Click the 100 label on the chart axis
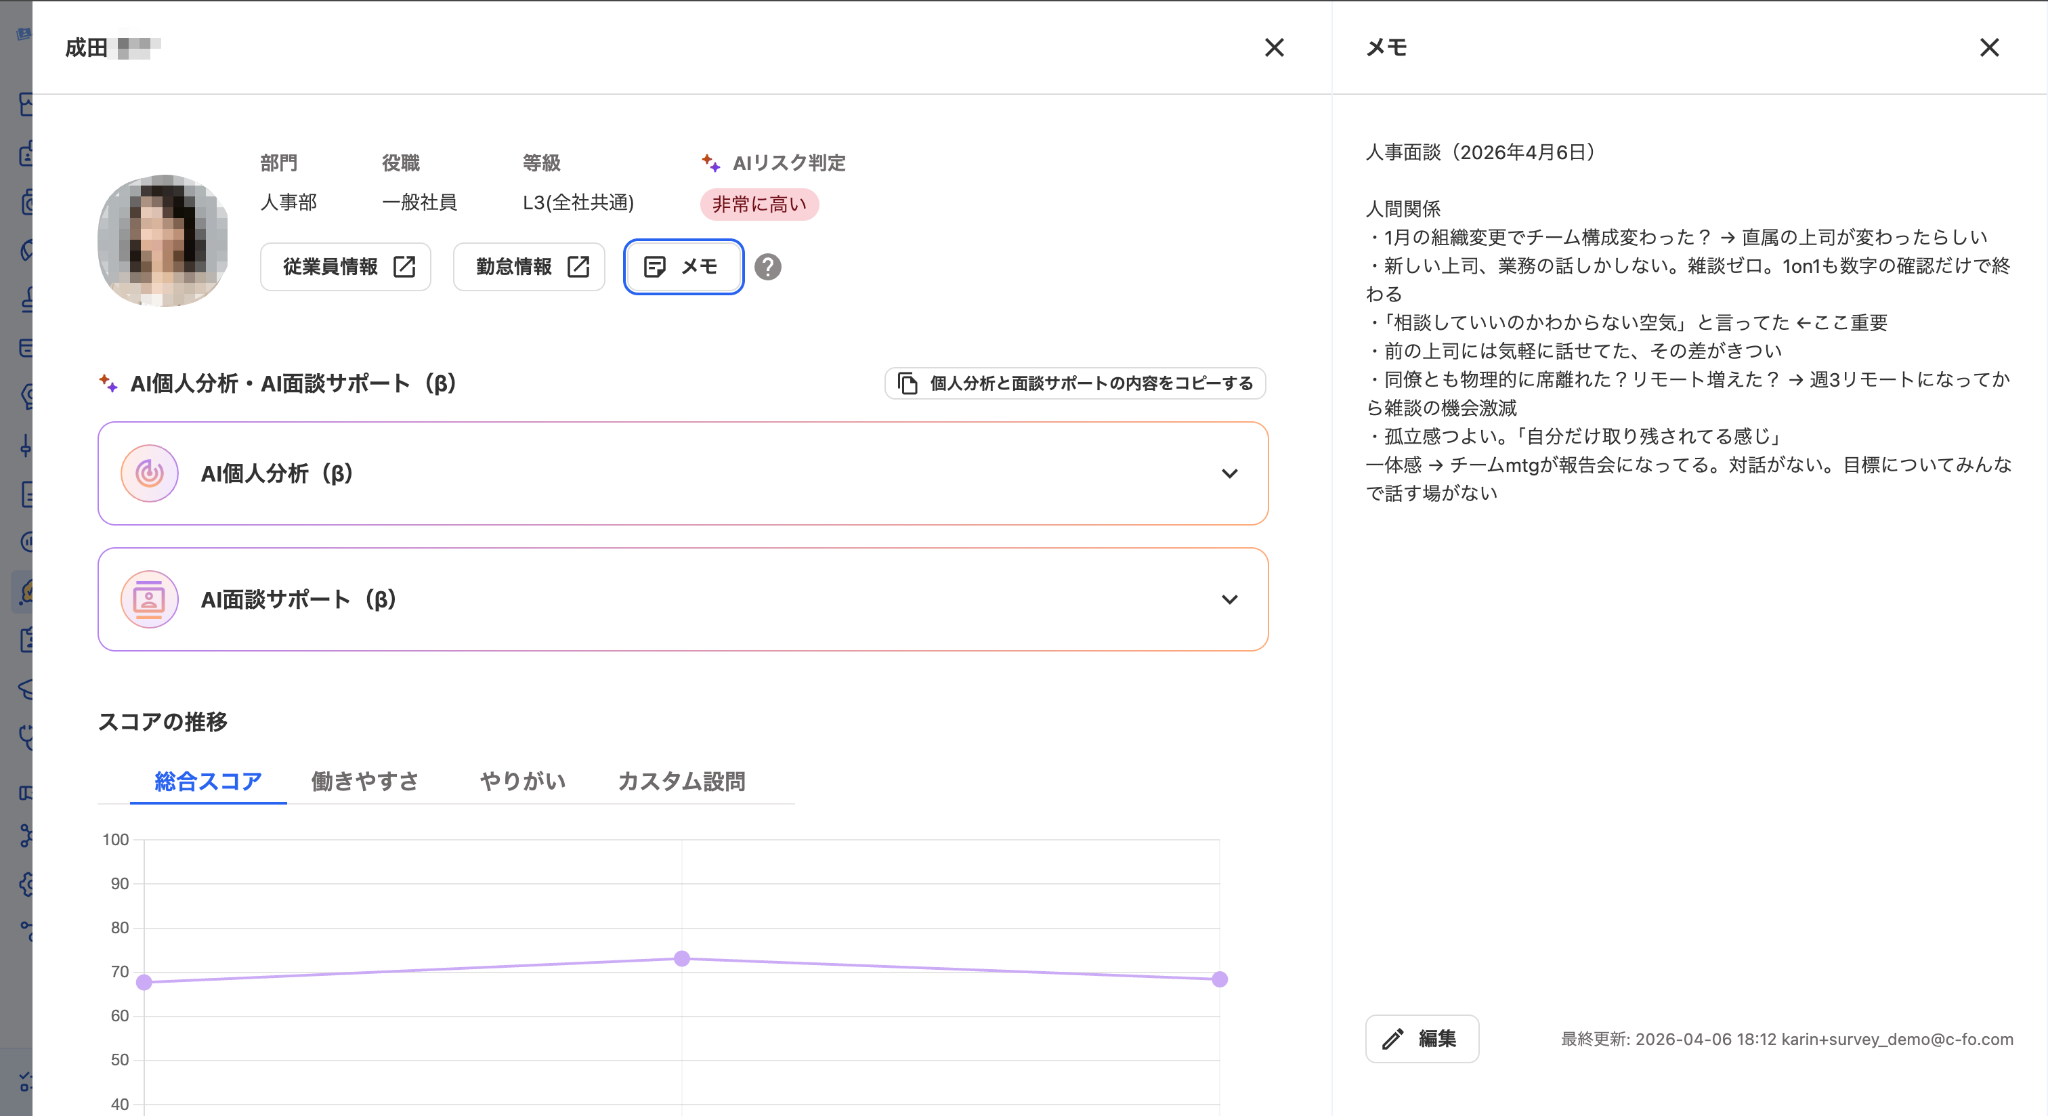Image resolution: width=2048 pixels, height=1116 pixels. click(x=116, y=839)
